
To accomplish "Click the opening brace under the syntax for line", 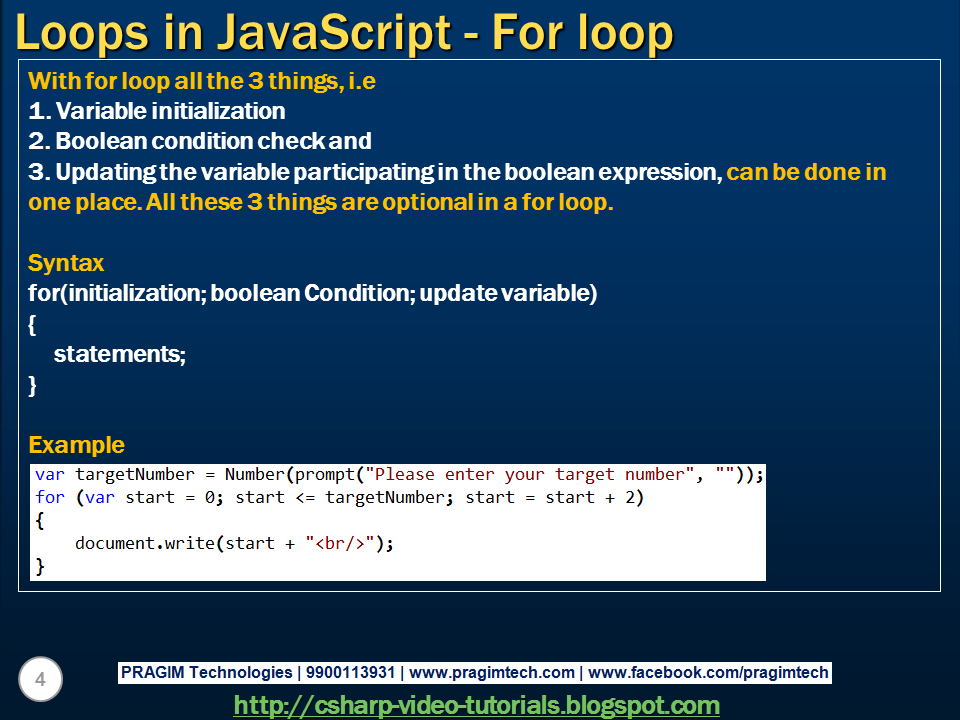I will [x=32, y=325].
